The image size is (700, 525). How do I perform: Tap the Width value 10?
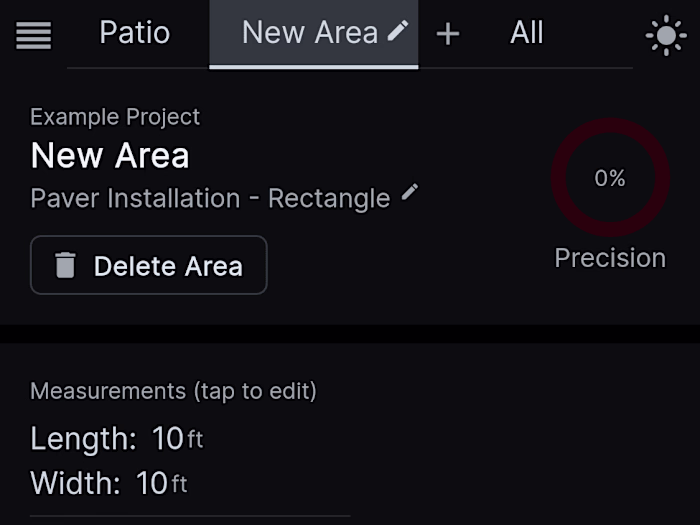coord(152,484)
